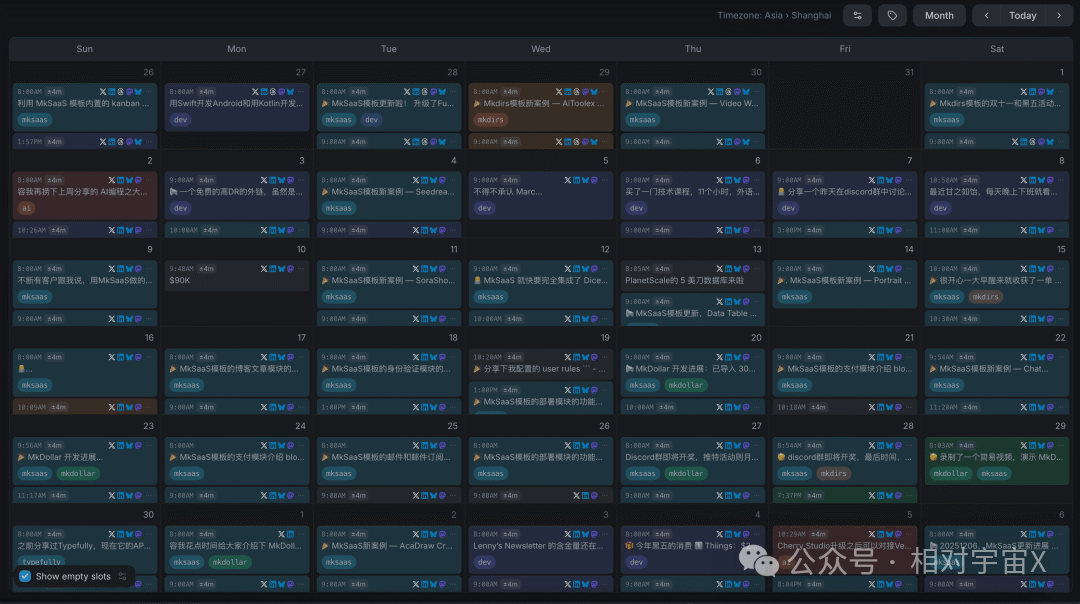This screenshot has height=604, width=1080.
Task: Go to previous month with left arrow
Action: 986,15
